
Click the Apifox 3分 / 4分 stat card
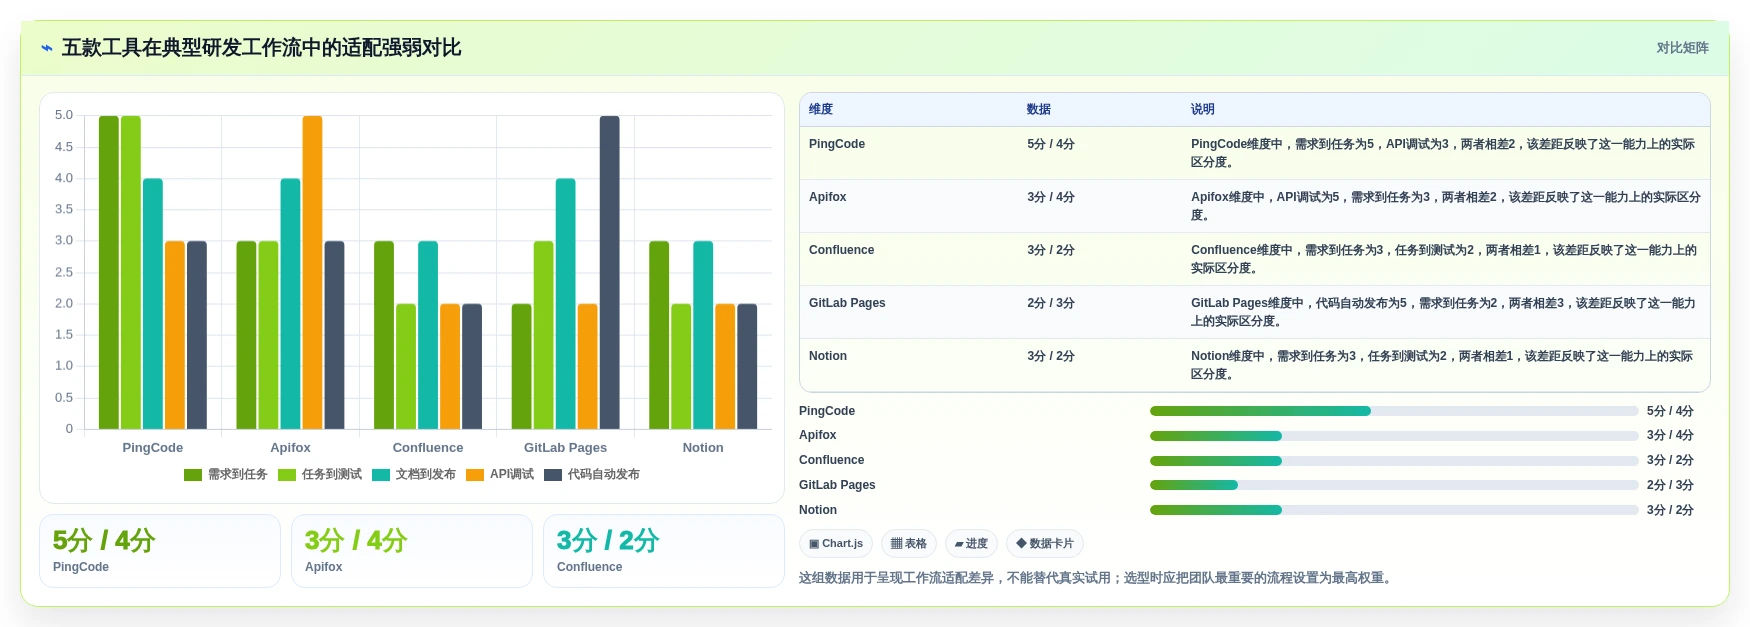[412, 551]
